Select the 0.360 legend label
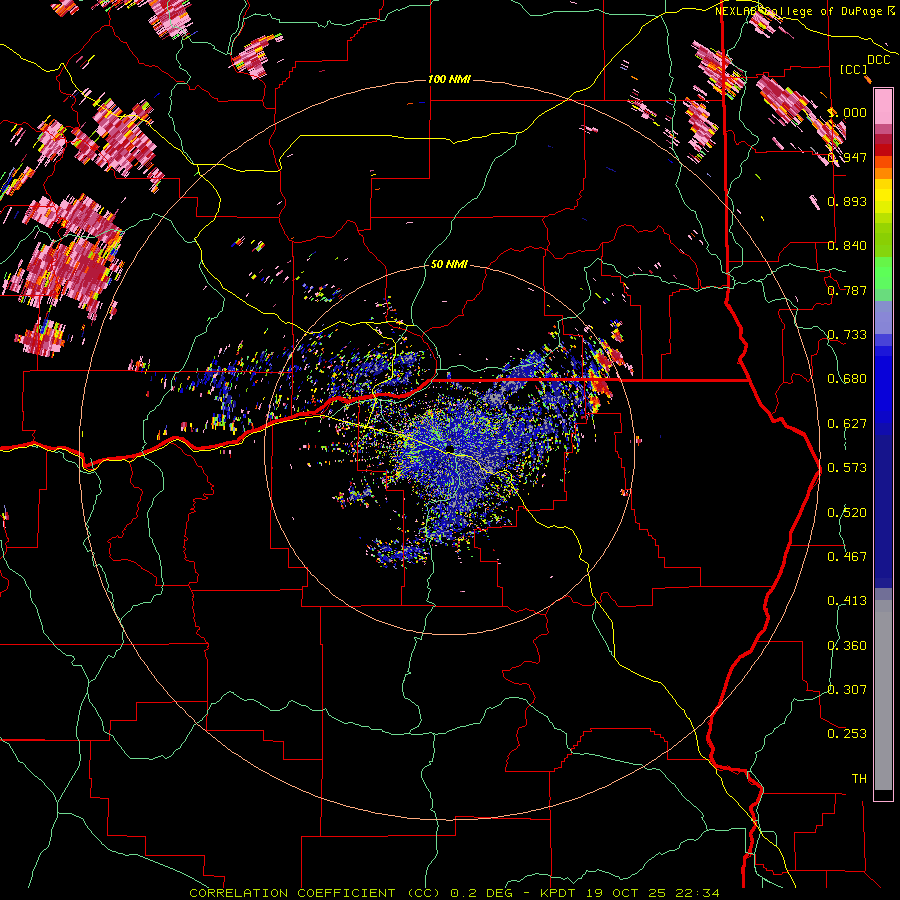This screenshot has width=900, height=900. [847, 646]
